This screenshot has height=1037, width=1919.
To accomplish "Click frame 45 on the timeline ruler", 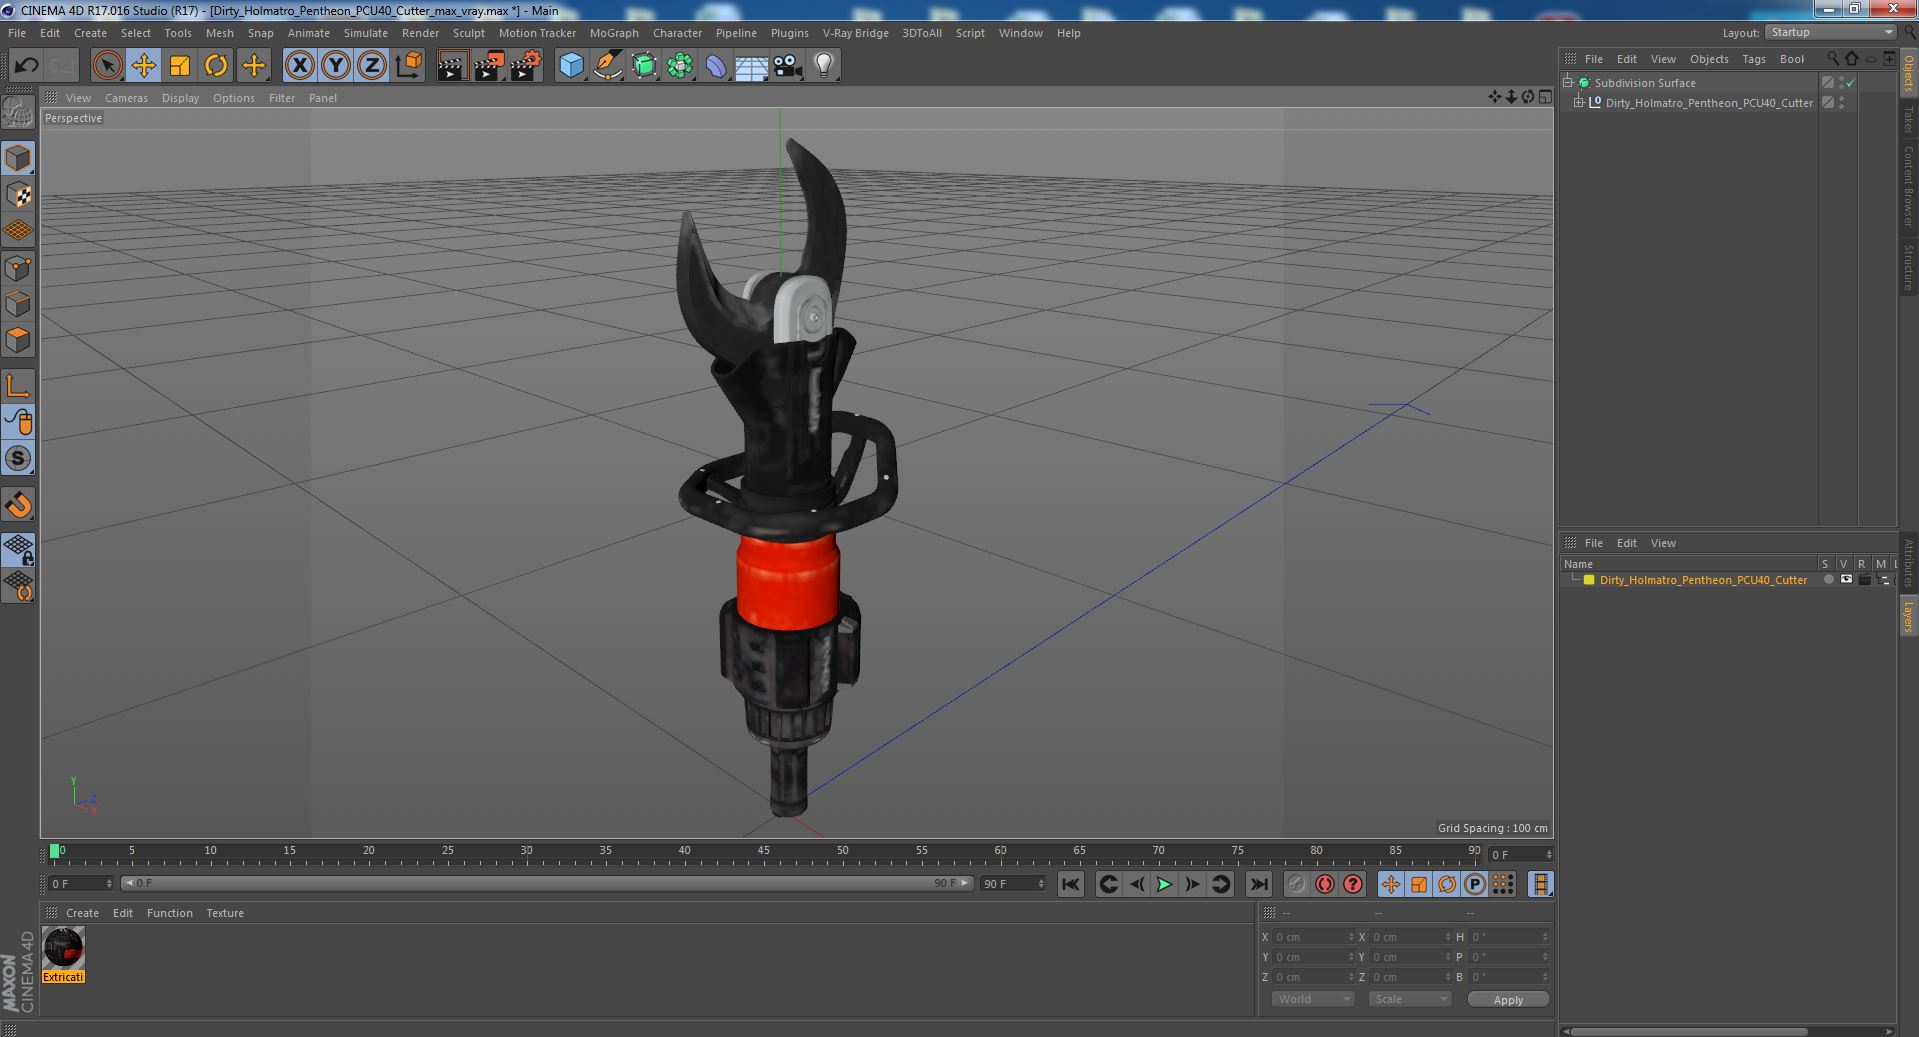I will 763,852.
